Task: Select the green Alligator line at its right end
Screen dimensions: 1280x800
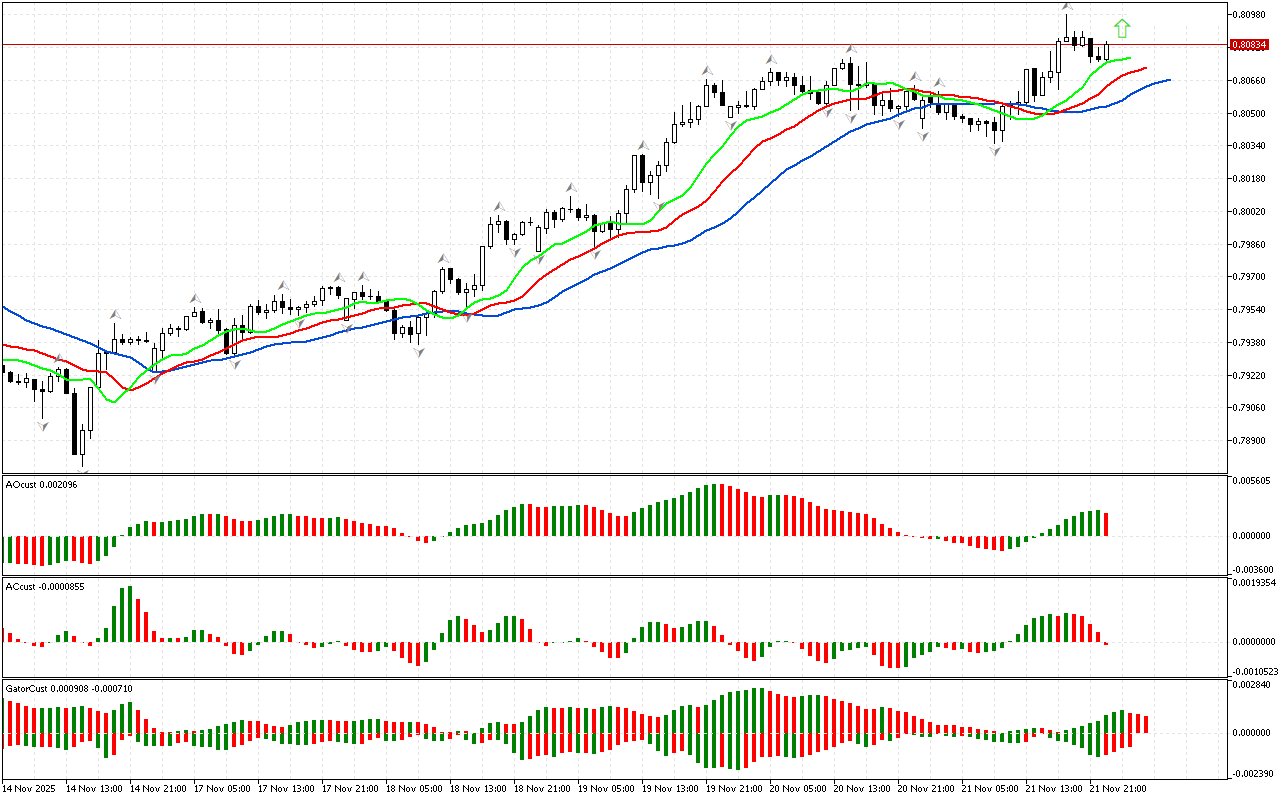Action: (x=1128, y=58)
